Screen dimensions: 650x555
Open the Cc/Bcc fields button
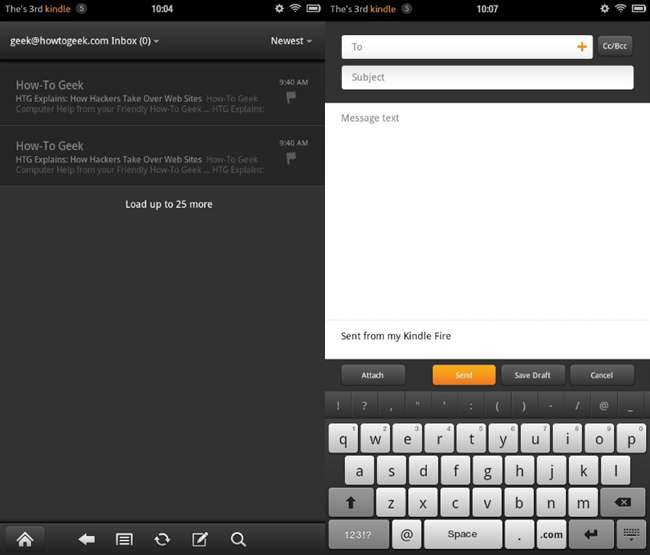click(x=615, y=46)
